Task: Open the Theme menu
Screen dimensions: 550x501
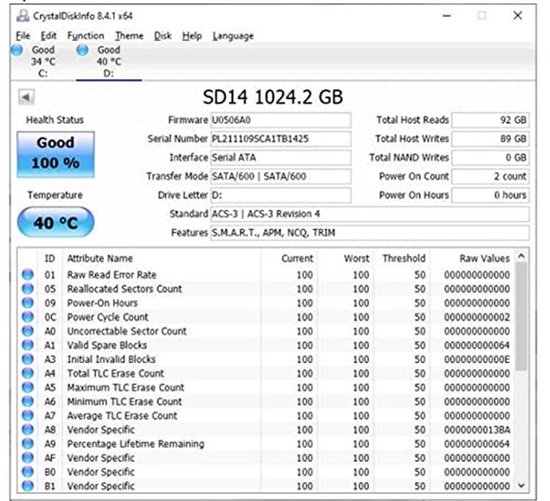Action: (129, 36)
